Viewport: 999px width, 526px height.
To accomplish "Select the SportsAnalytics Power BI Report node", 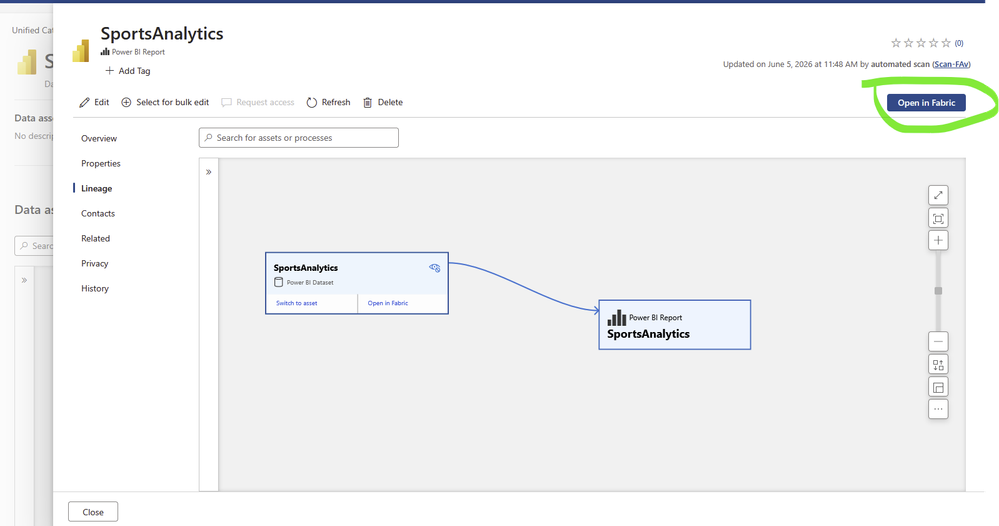I will coord(675,325).
